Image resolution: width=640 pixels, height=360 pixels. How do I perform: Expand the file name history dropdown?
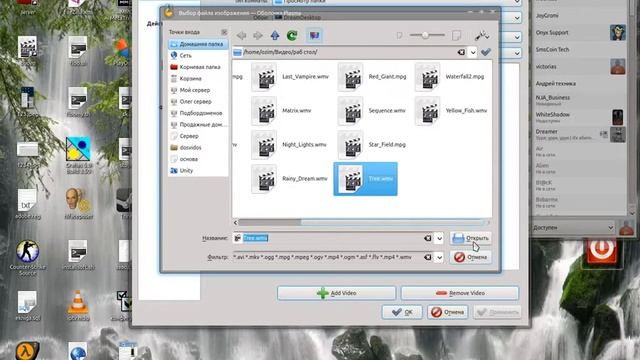pyautogui.click(x=439, y=238)
